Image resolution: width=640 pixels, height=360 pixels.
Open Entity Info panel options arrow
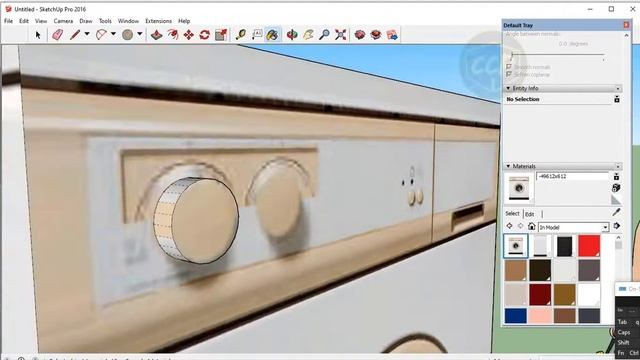tap(618, 88)
